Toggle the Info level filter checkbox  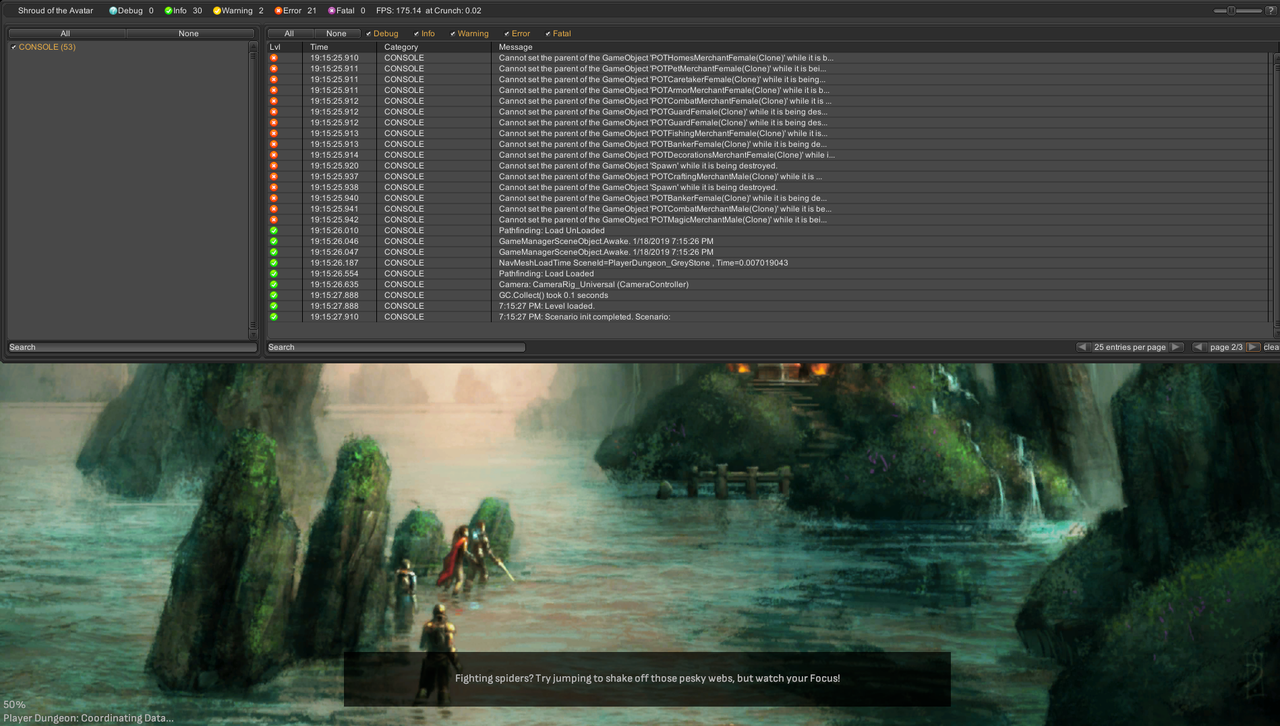(x=416, y=34)
